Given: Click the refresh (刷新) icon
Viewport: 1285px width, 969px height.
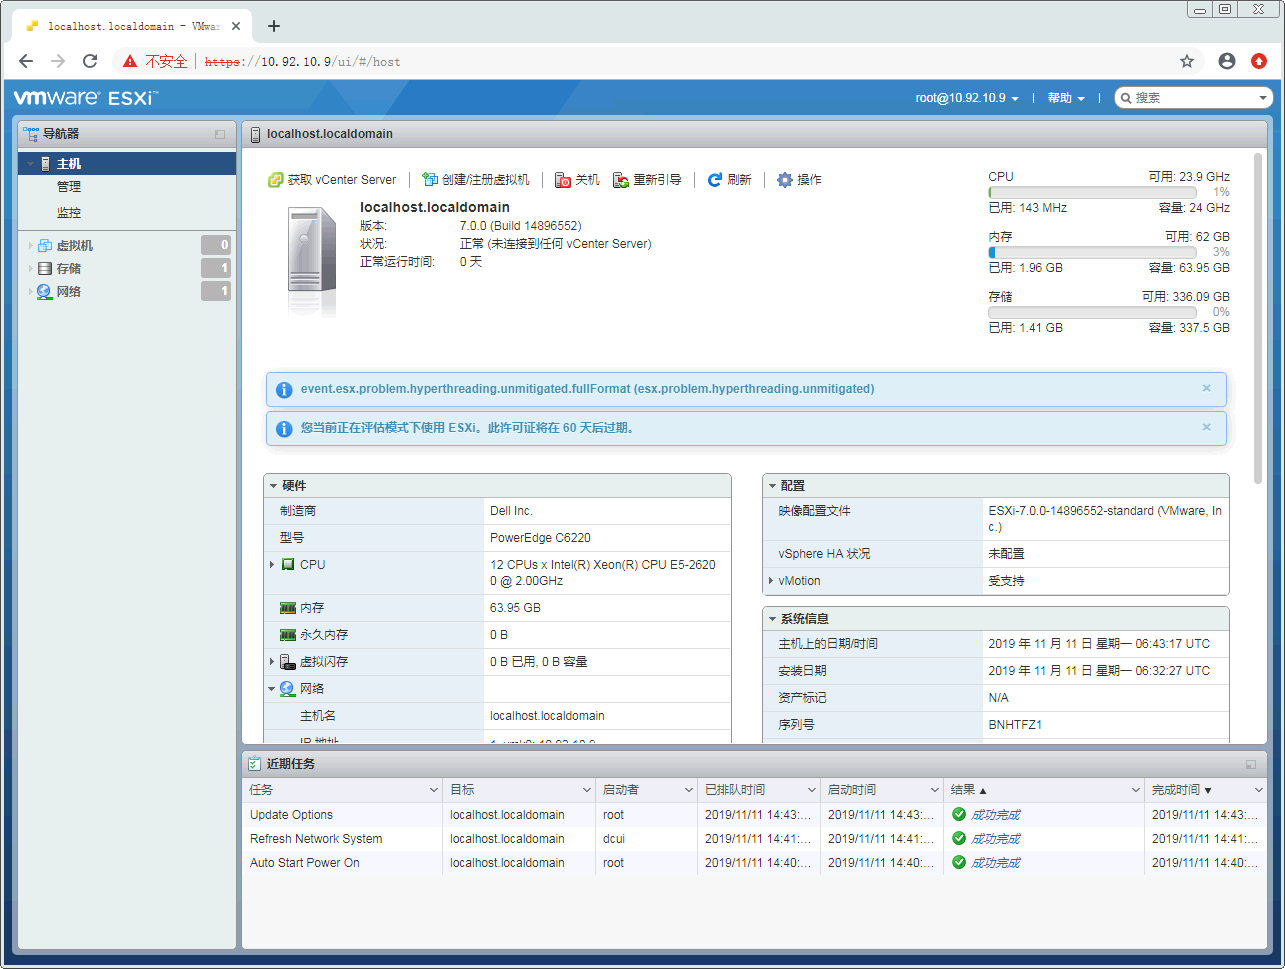Looking at the screenshot, I should coord(715,180).
